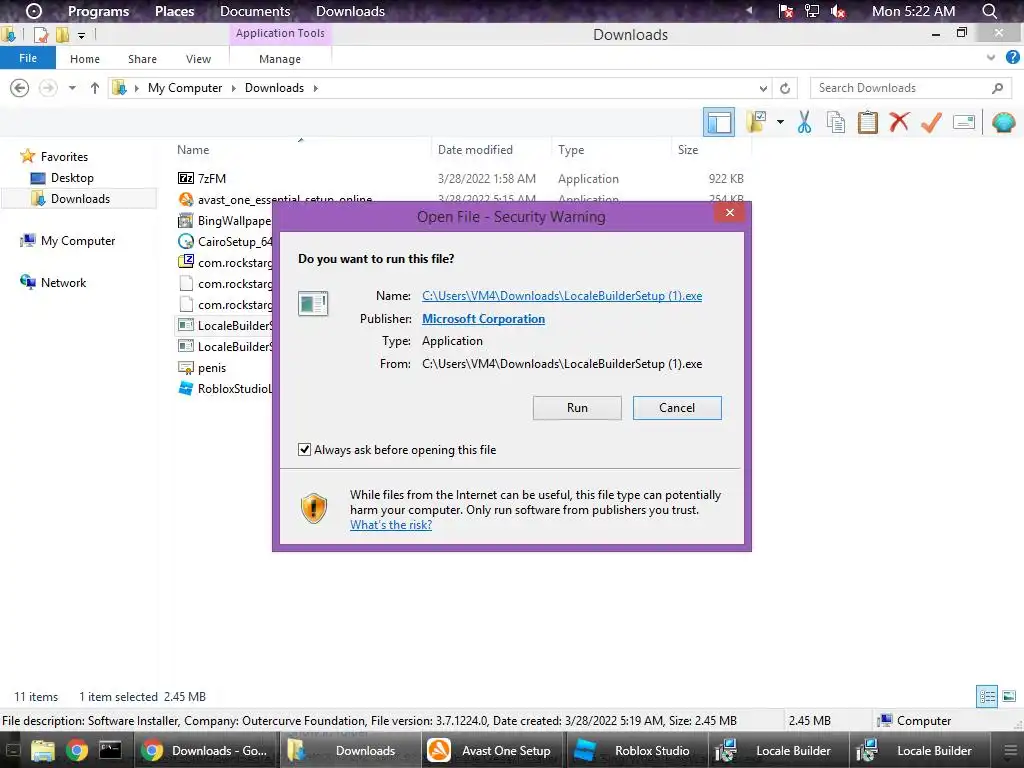Click the Rename icon in toolbar
1024x768 pixels.
(964, 122)
